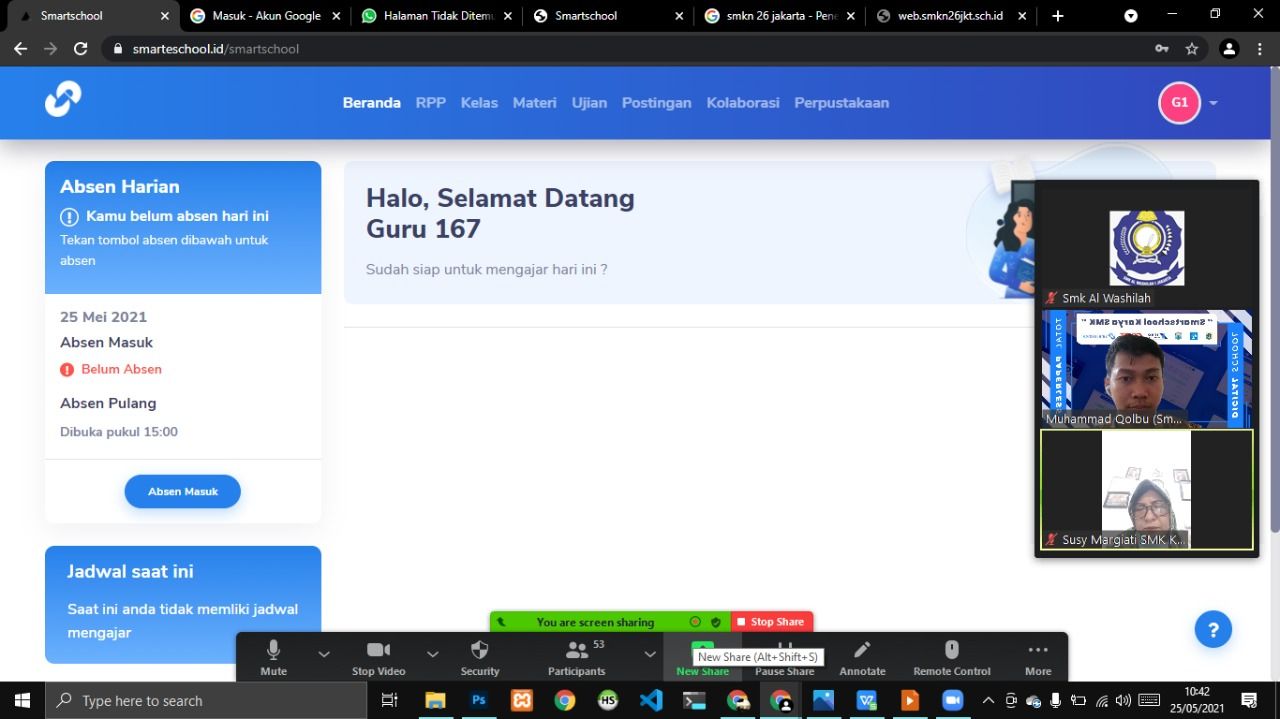The image size is (1280, 719).
Task: Bookmark page with star icon
Action: tap(1192, 49)
